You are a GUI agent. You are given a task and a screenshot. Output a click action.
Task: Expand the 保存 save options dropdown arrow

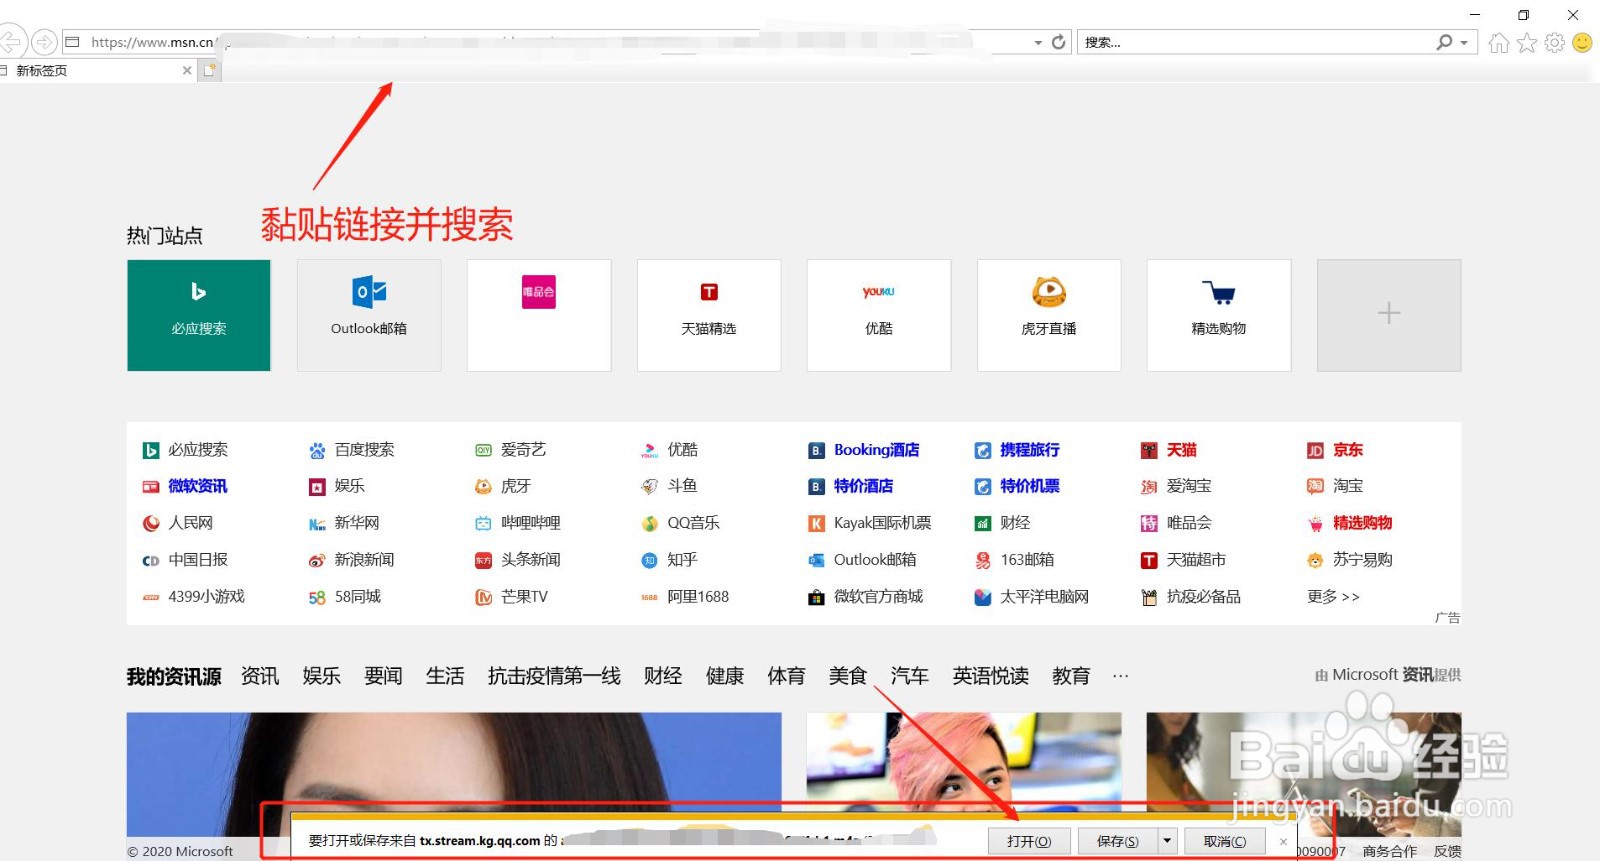(1166, 841)
